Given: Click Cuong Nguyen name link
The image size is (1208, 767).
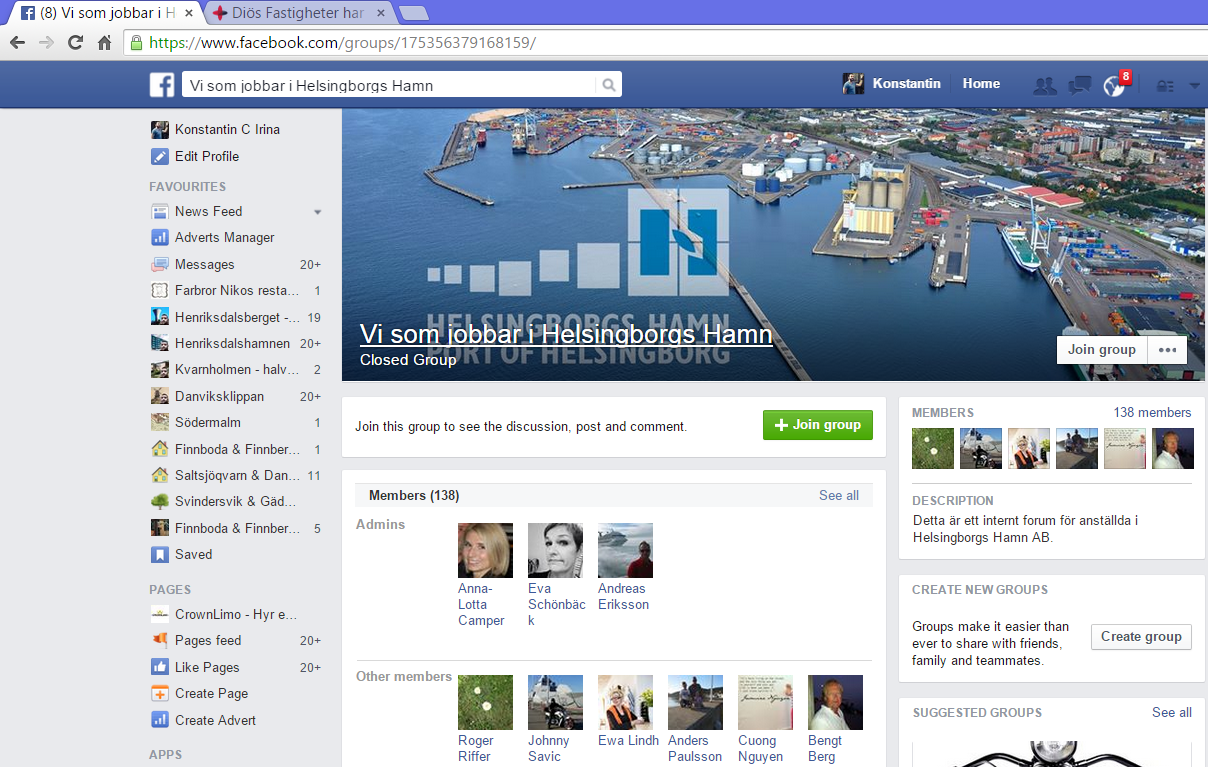Looking at the screenshot, I should coord(761,748).
